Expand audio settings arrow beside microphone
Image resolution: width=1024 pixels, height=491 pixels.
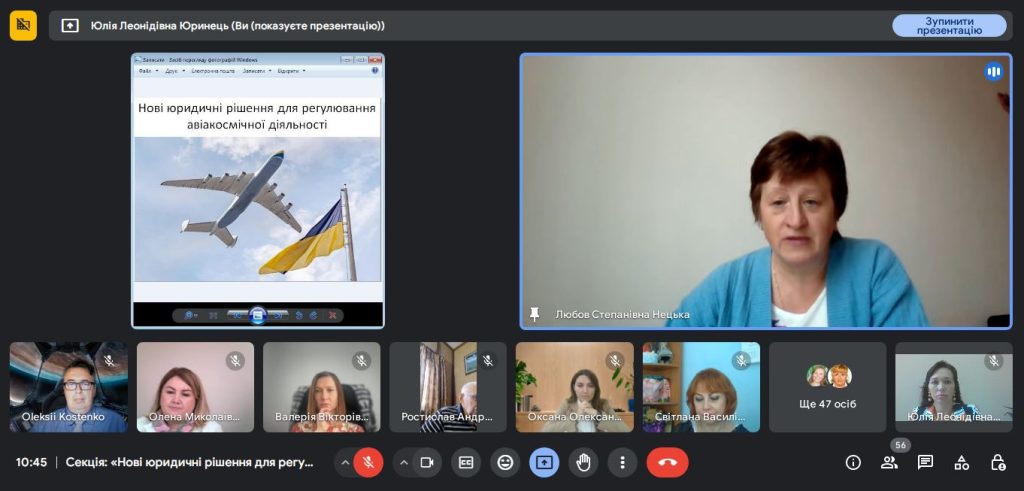coord(345,462)
